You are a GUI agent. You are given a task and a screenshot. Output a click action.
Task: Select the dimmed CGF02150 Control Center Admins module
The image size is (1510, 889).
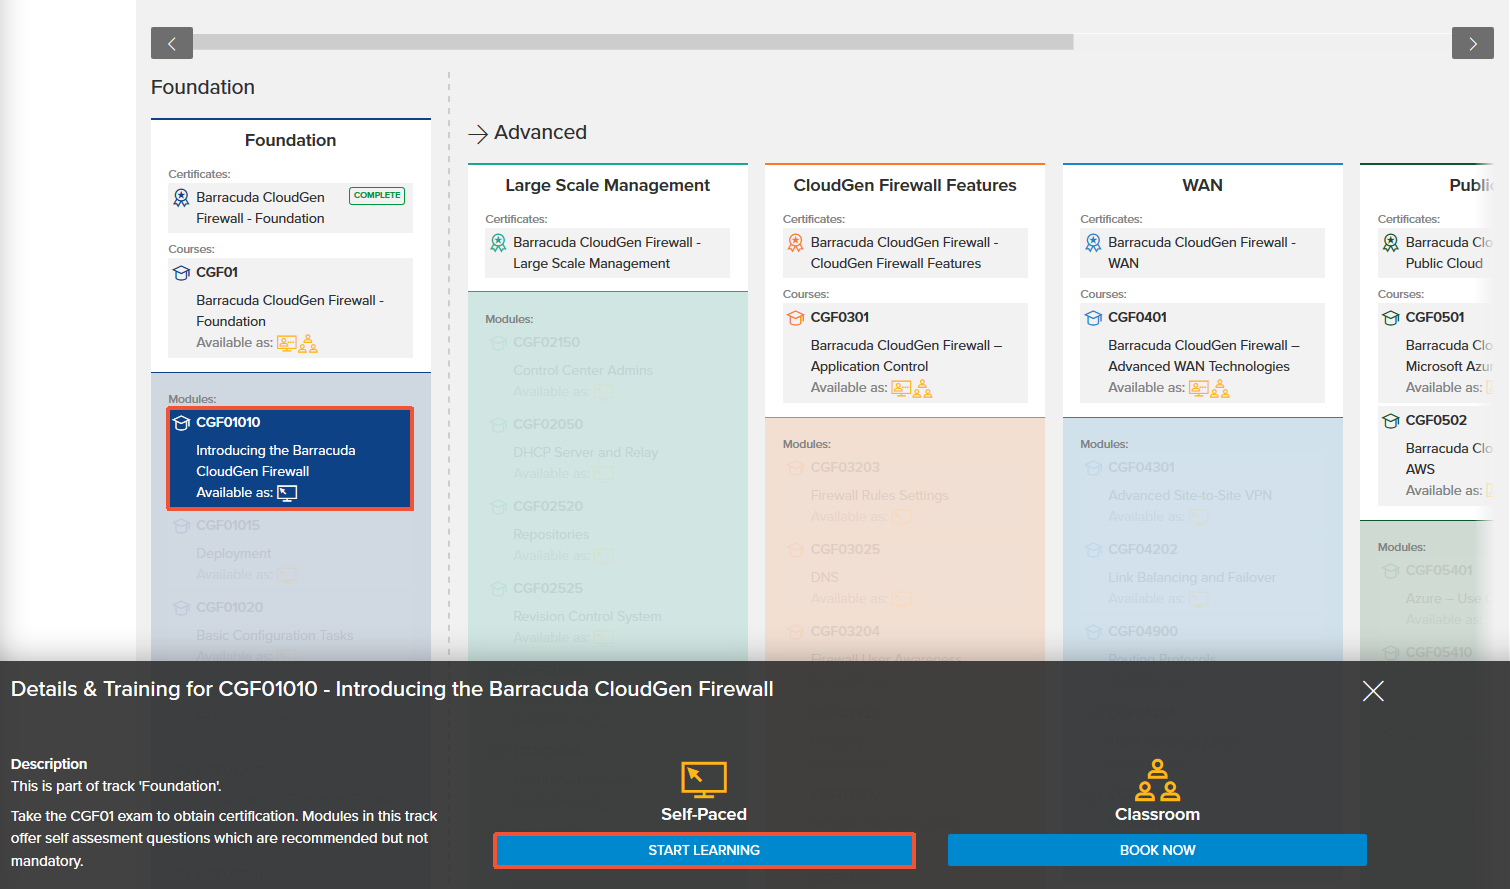click(607, 367)
